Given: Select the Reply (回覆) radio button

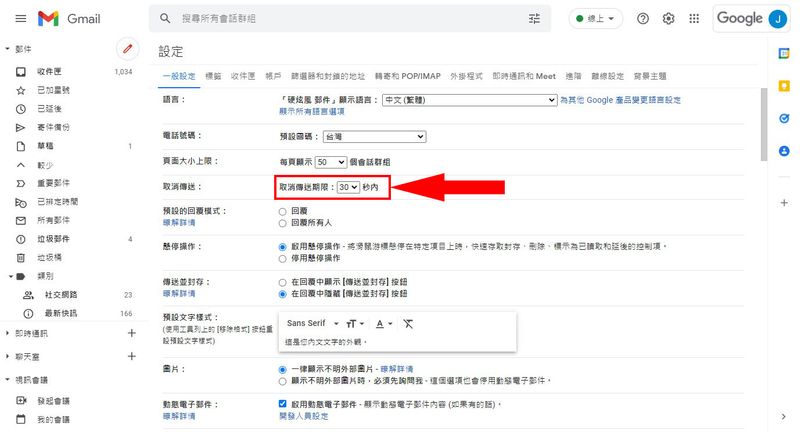Looking at the screenshot, I should pyautogui.click(x=283, y=211).
